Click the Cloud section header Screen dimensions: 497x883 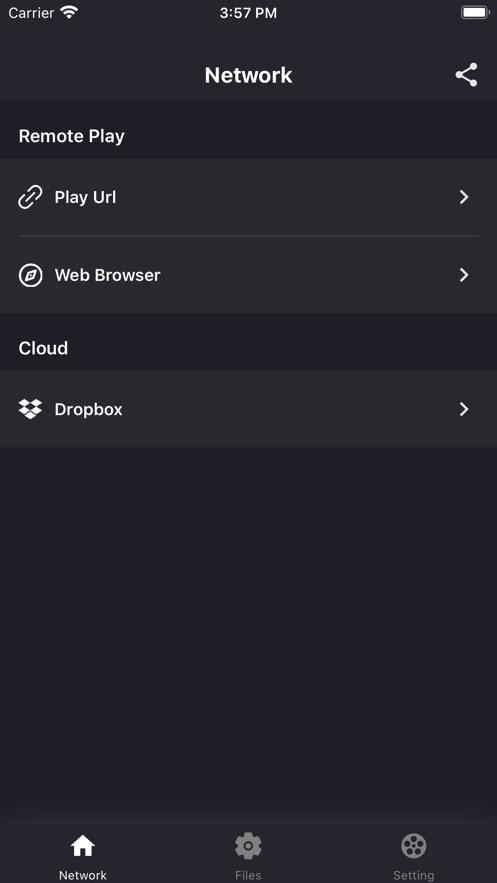[x=43, y=348]
